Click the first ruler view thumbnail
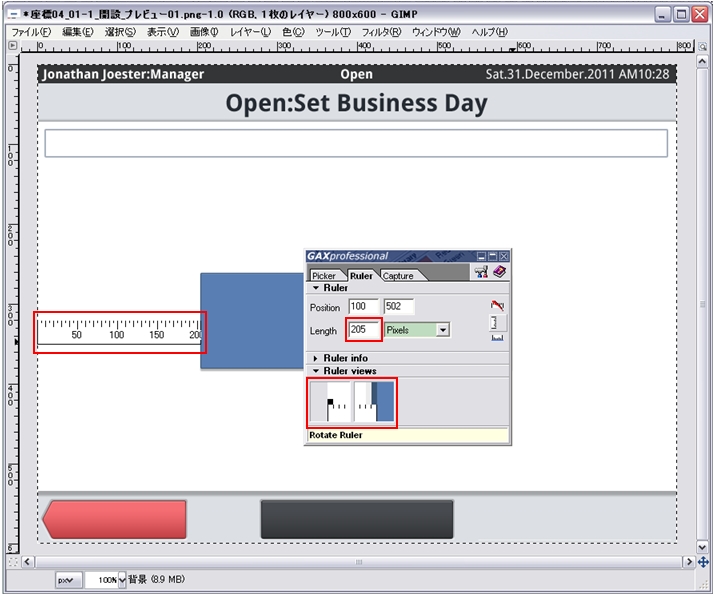This screenshot has height=595, width=714. coord(332,401)
